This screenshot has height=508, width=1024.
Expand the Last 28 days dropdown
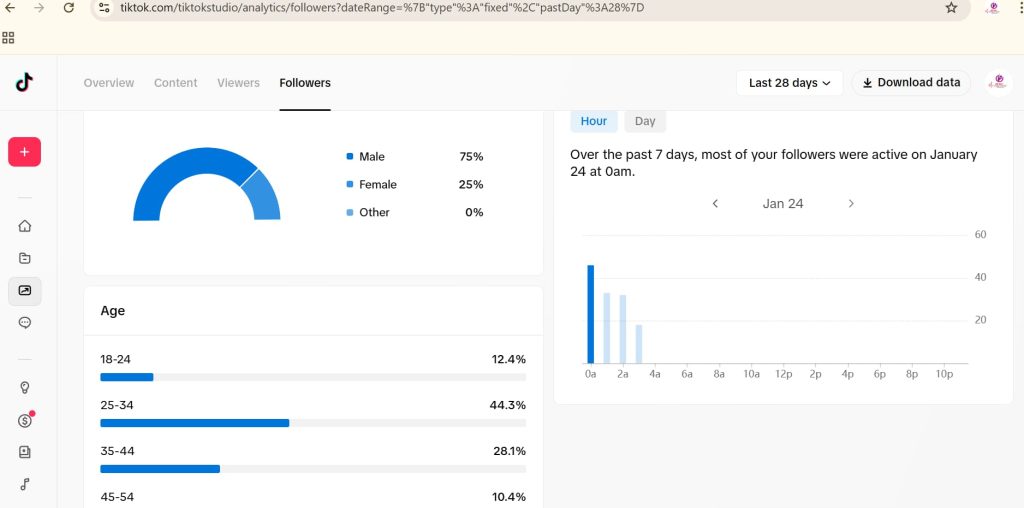point(789,83)
